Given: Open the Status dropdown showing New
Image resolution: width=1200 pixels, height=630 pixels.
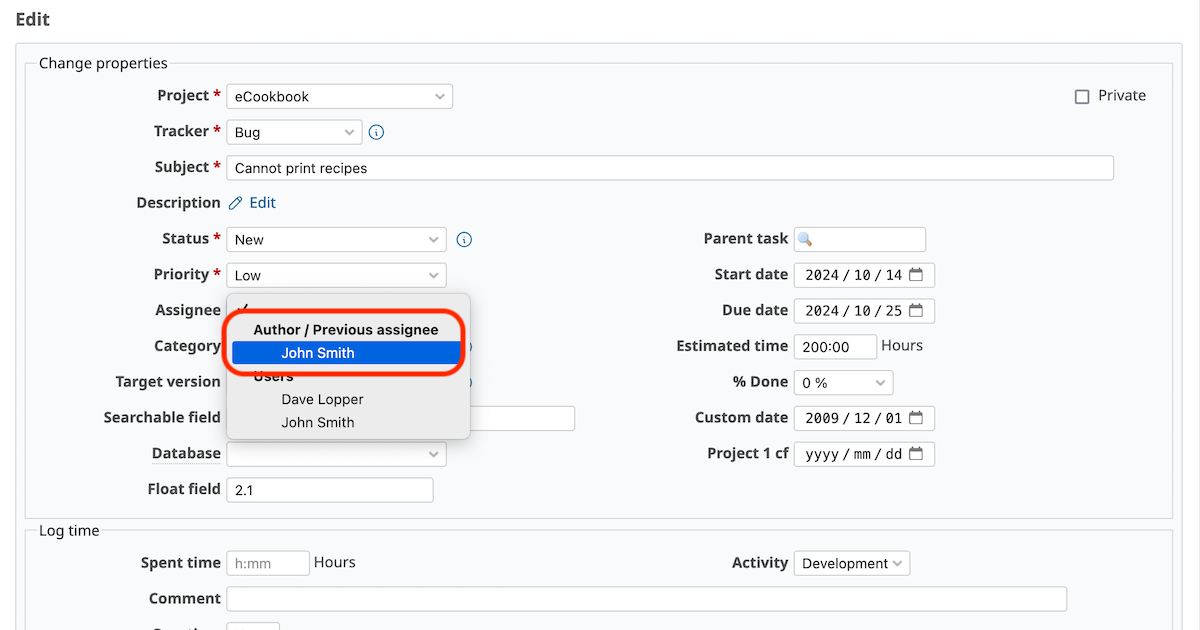Looking at the screenshot, I should coord(336,239).
